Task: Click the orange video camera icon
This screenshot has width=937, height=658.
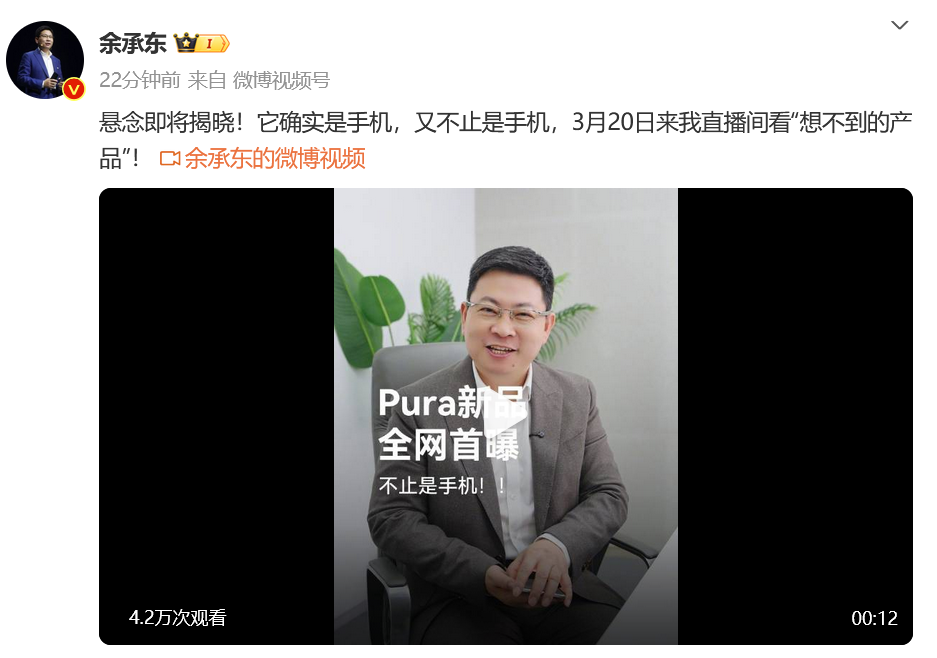Action: 170,158
